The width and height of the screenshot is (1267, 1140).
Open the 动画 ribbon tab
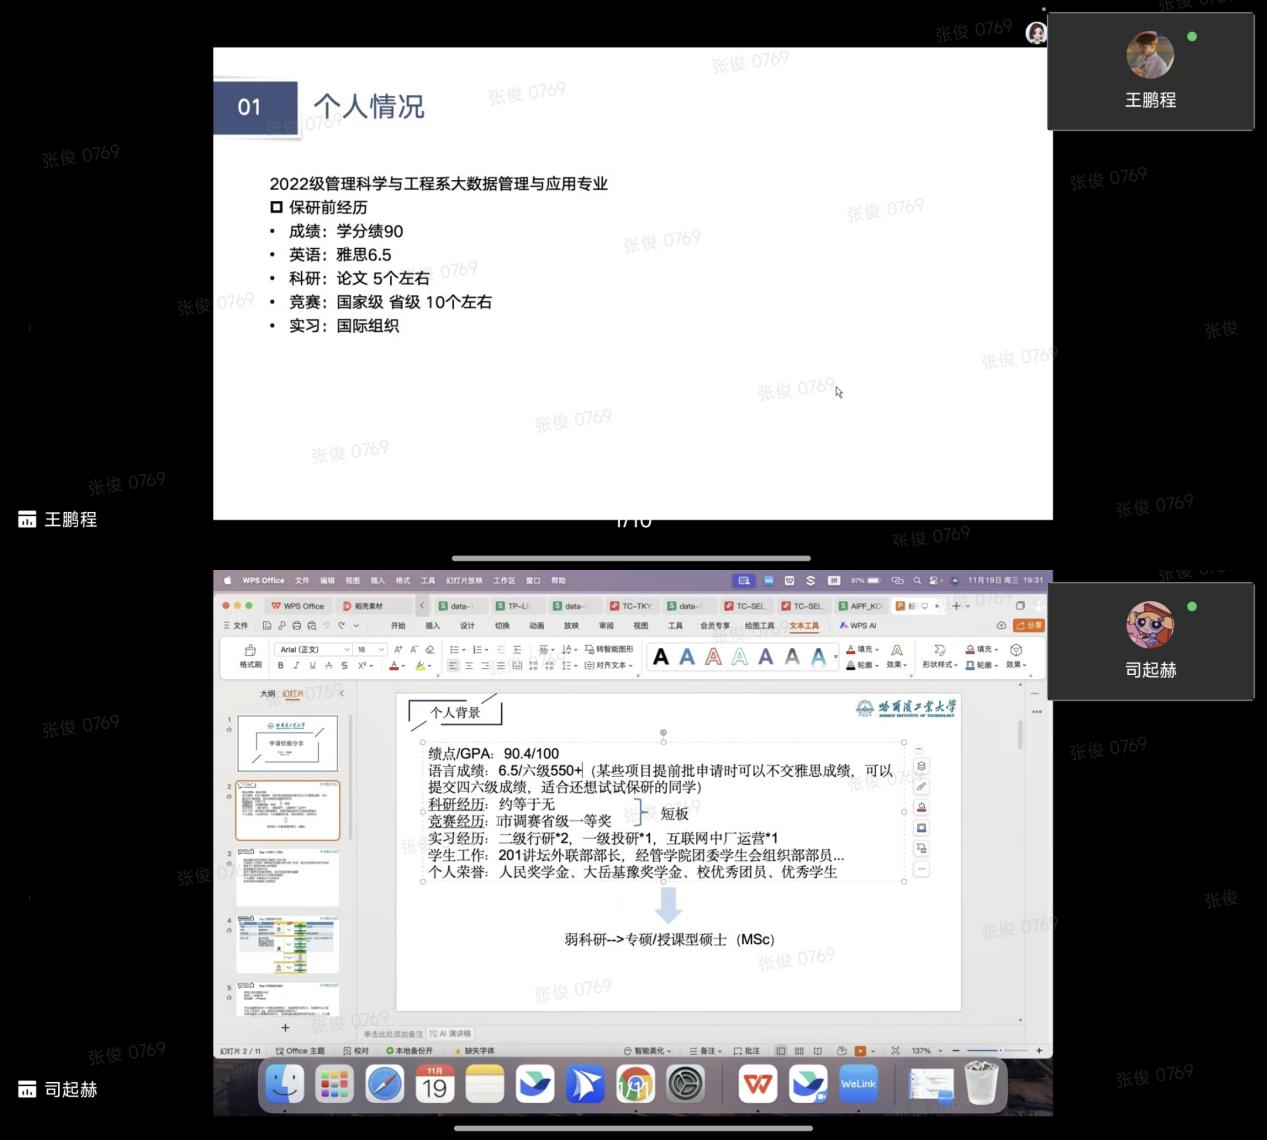tap(537, 626)
